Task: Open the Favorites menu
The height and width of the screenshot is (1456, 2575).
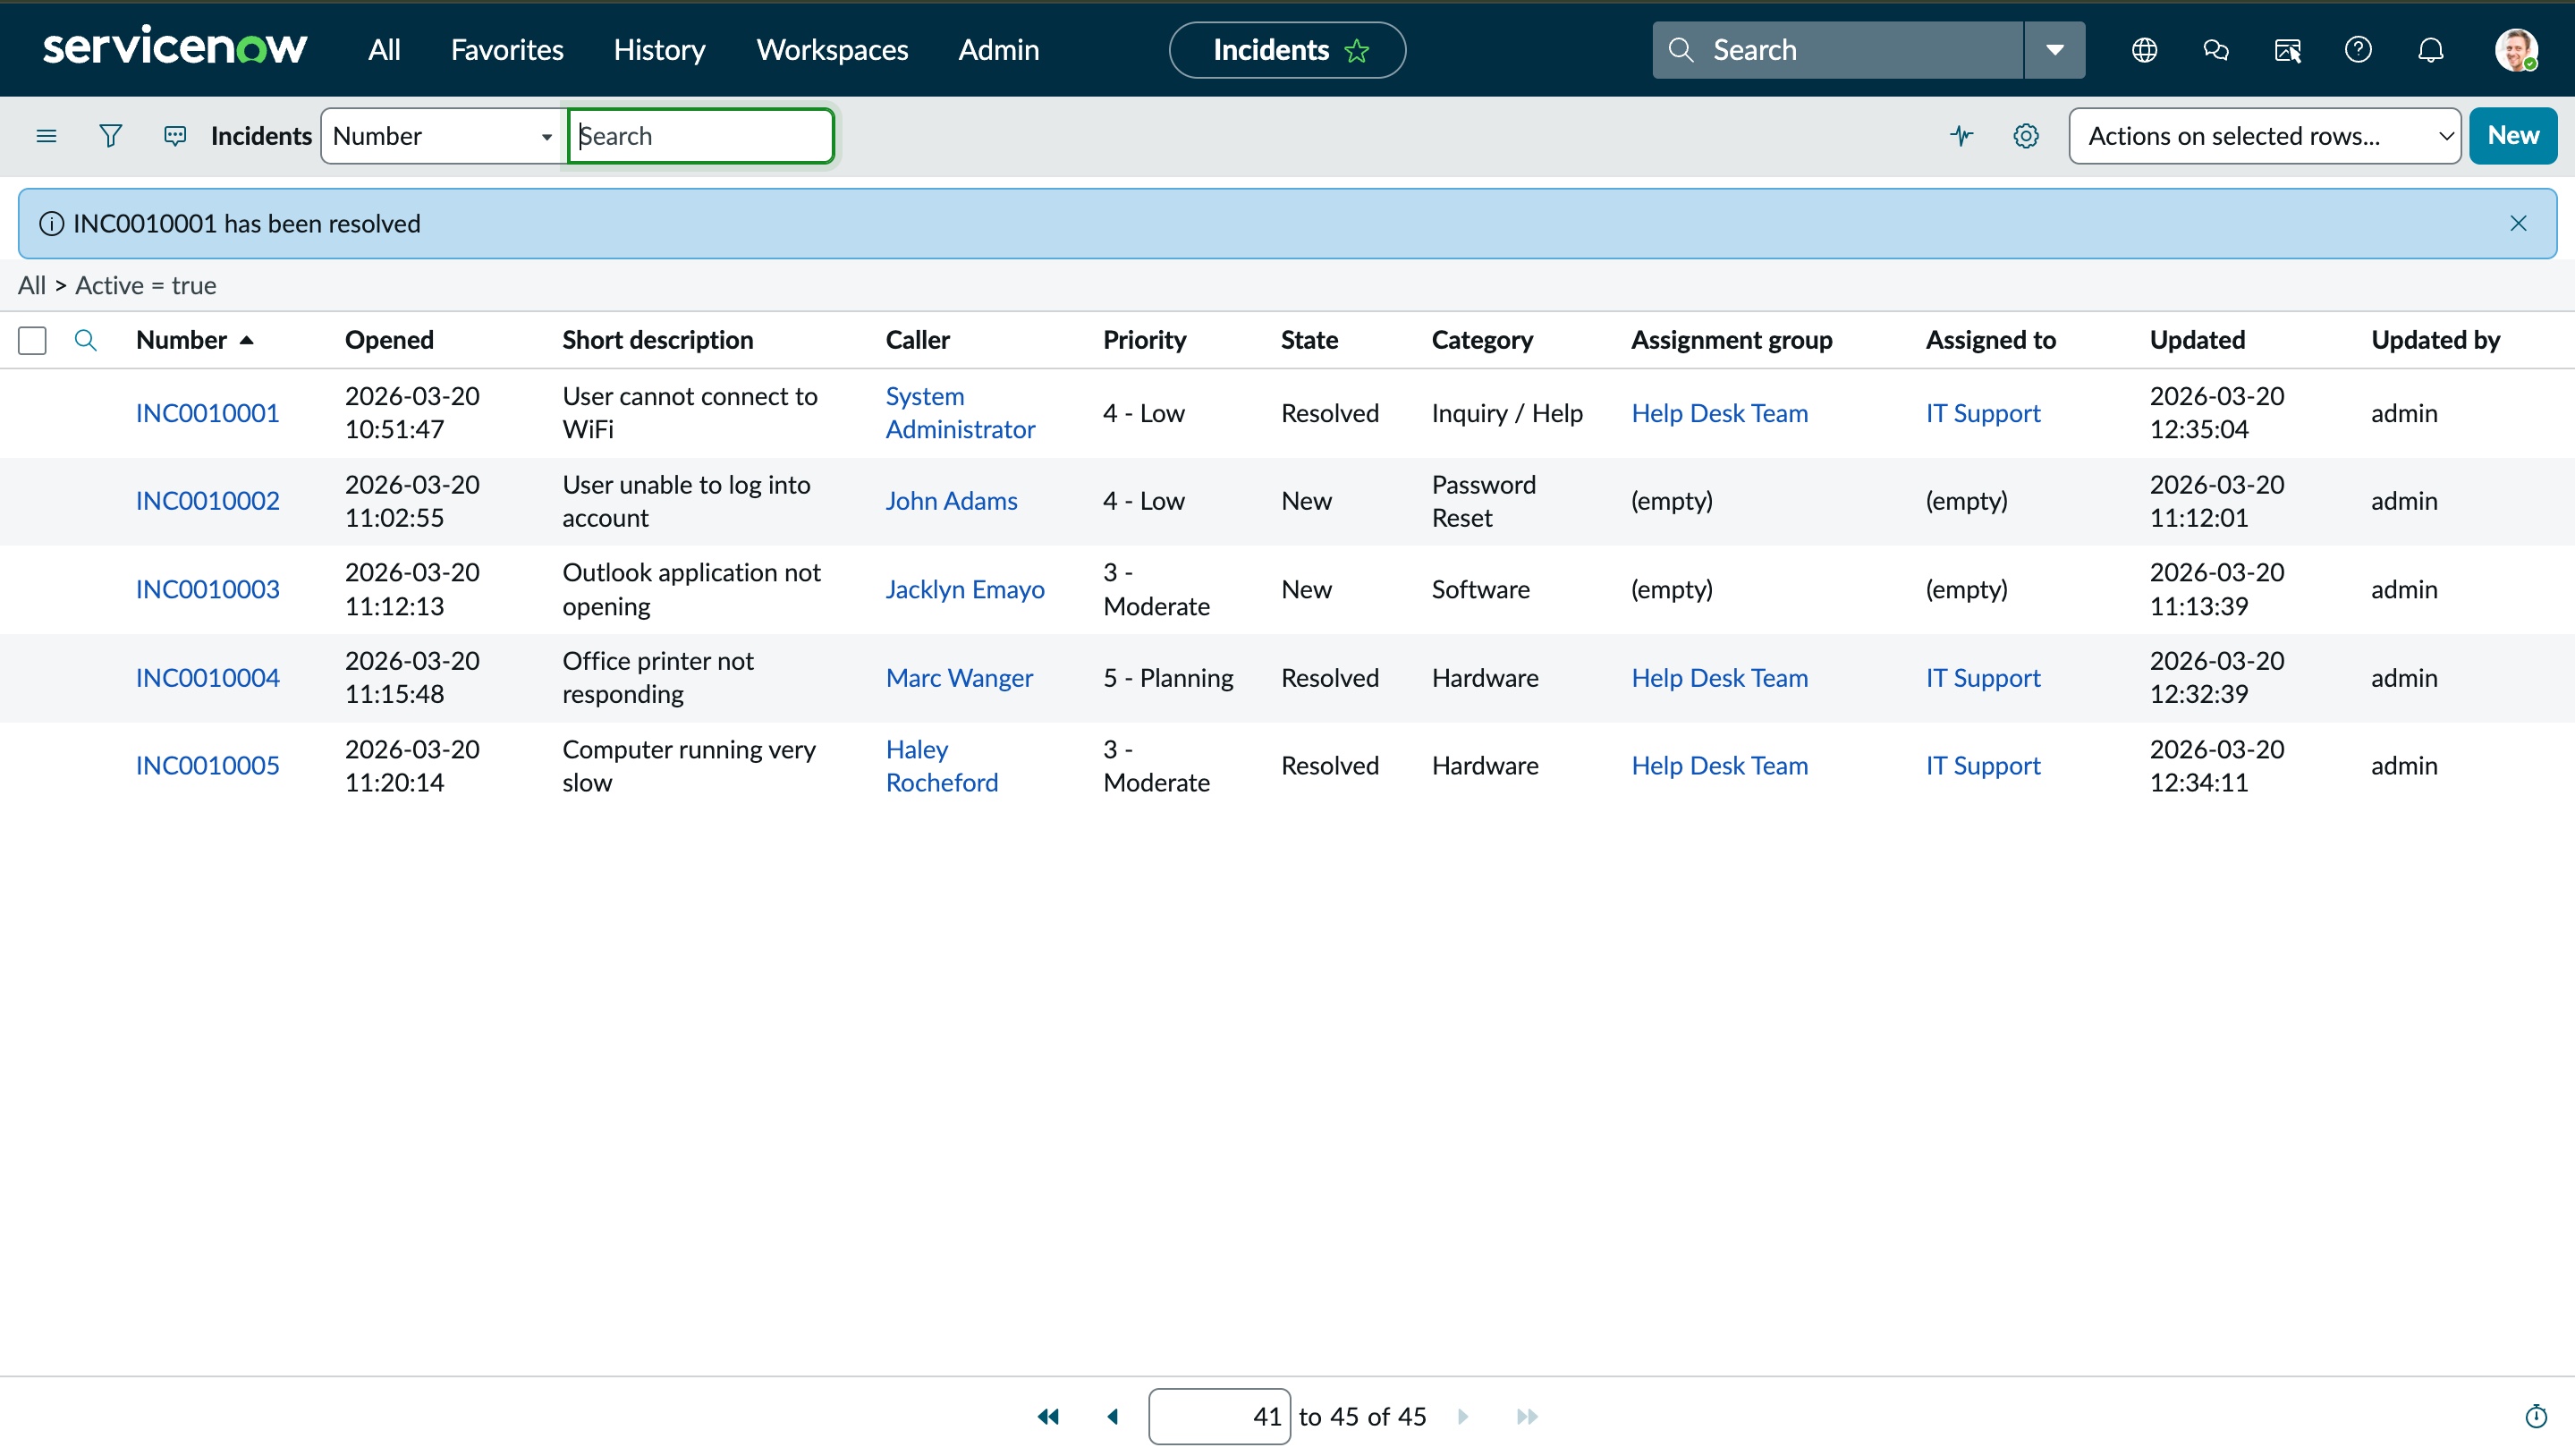Action: coord(506,49)
